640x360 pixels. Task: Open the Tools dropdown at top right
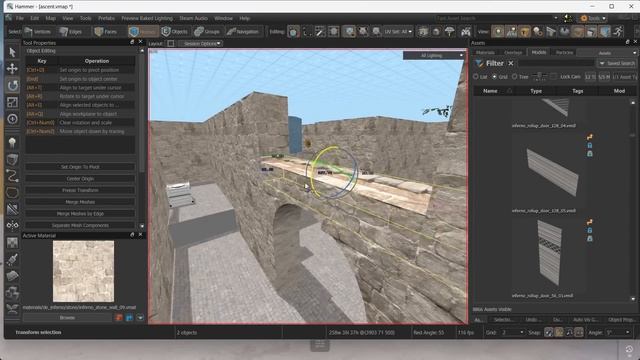pyautogui.click(x=593, y=18)
